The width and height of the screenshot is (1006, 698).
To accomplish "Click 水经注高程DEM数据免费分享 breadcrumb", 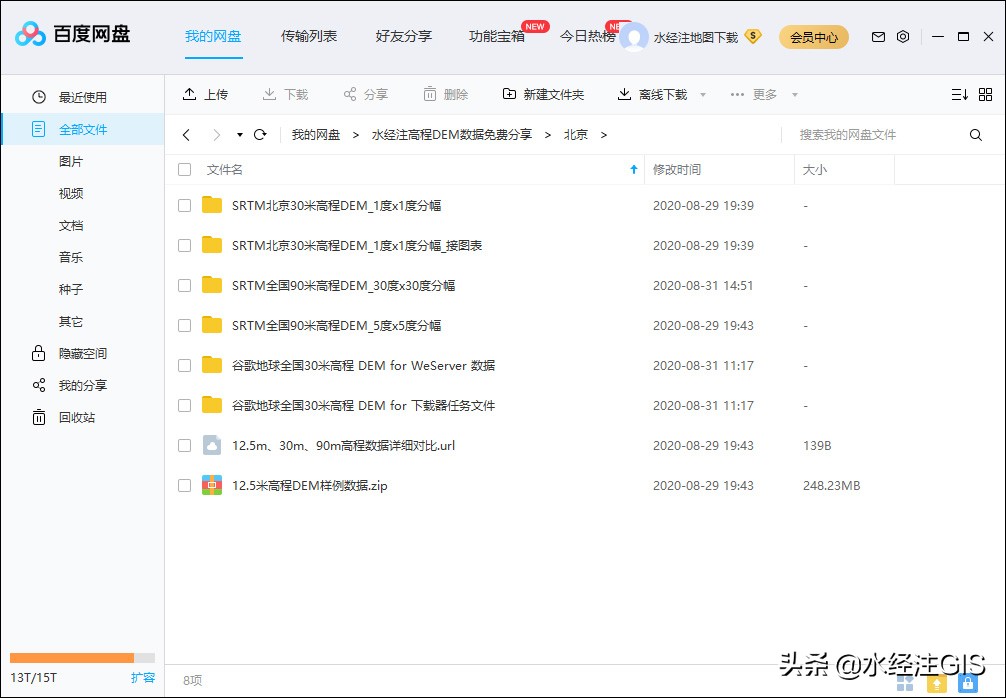I will pos(452,135).
